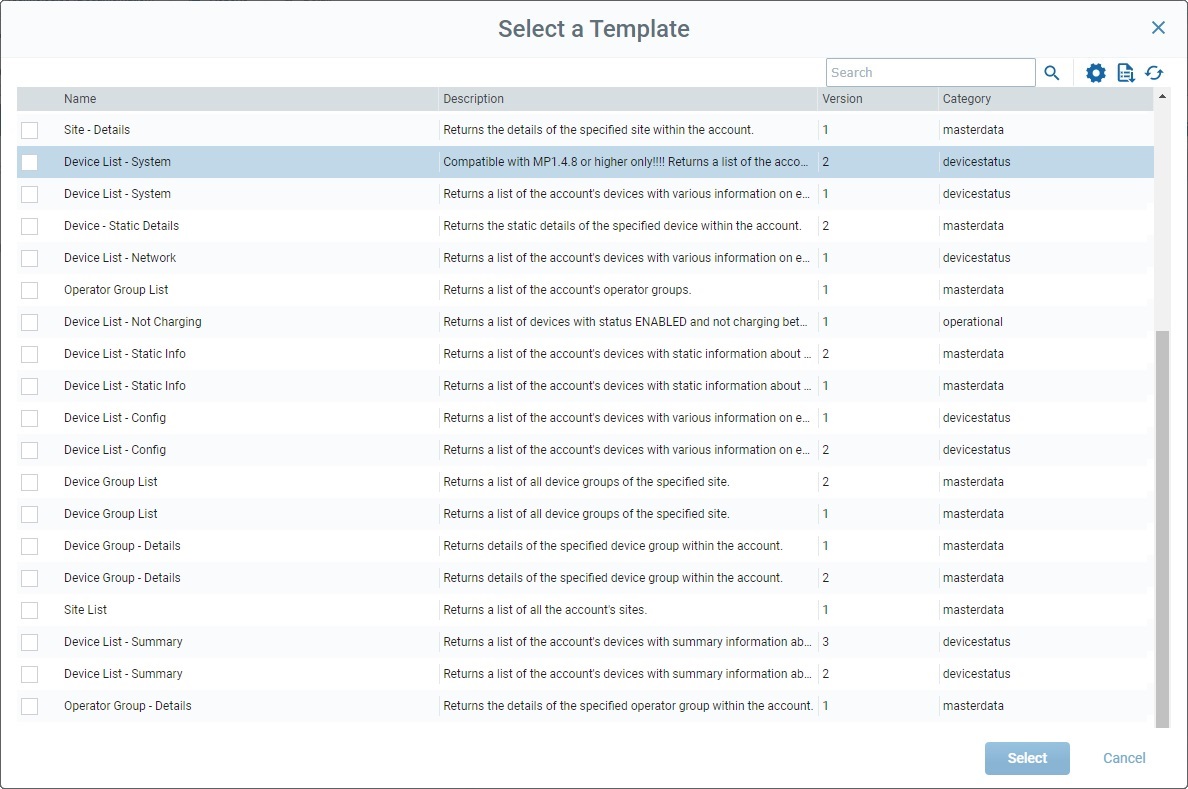Click the Description column header
The height and width of the screenshot is (789, 1188).
coord(473,99)
